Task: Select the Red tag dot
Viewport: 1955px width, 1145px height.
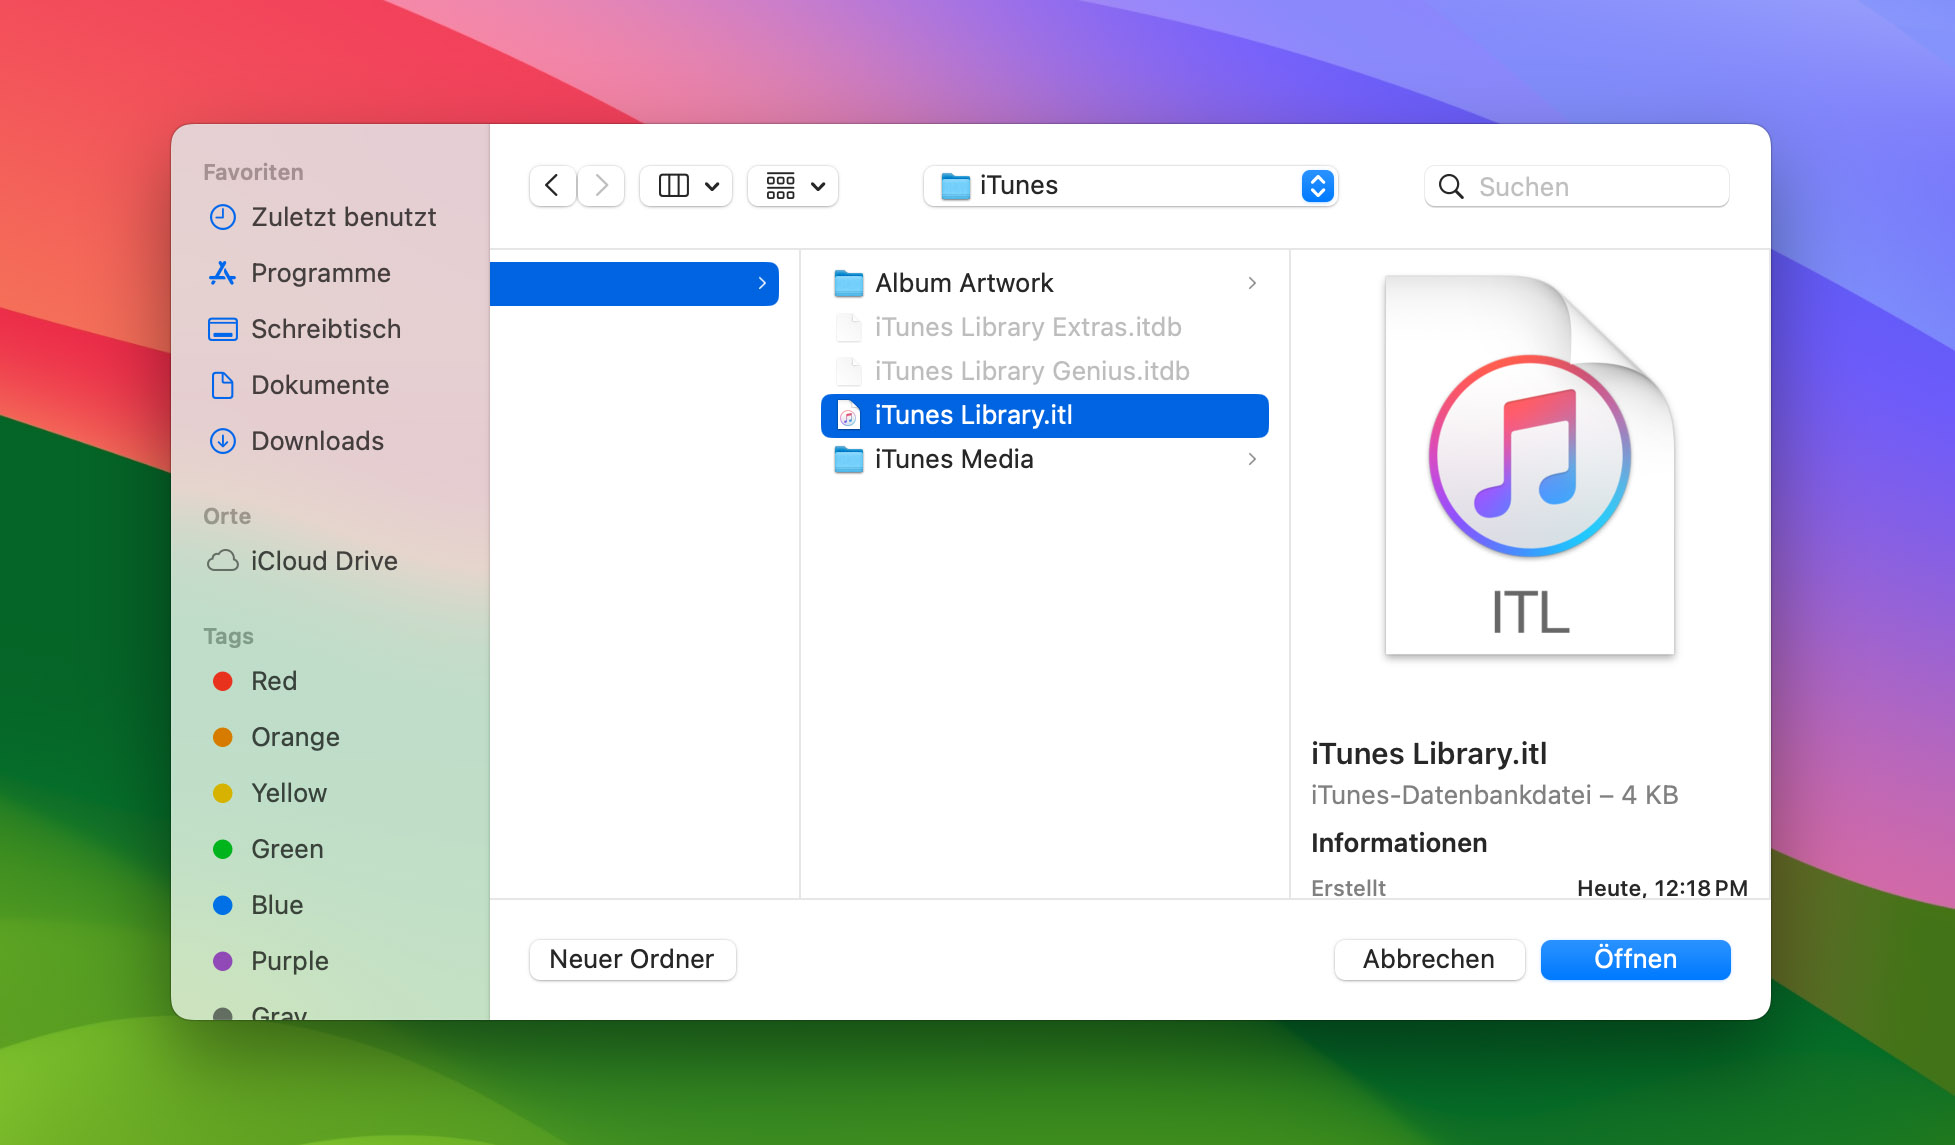Action: click(223, 681)
